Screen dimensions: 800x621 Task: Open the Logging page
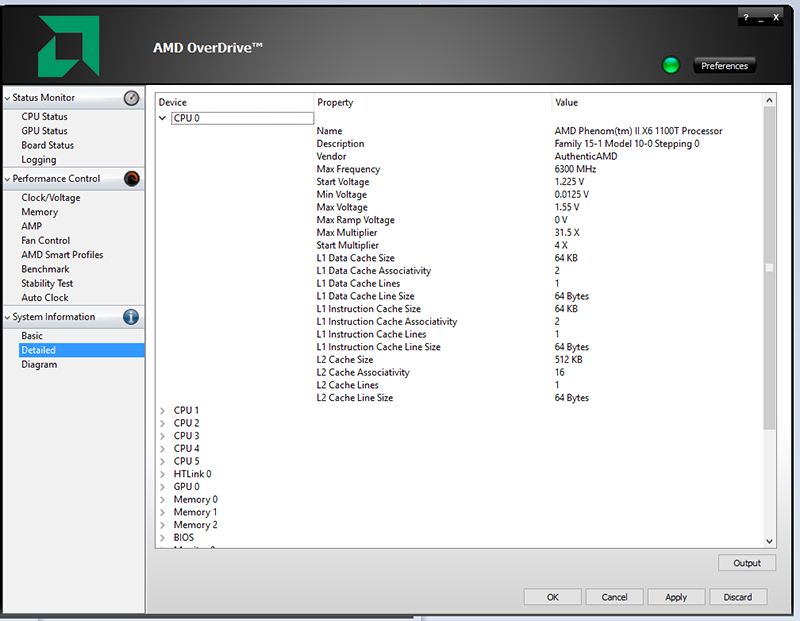tap(39, 160)
